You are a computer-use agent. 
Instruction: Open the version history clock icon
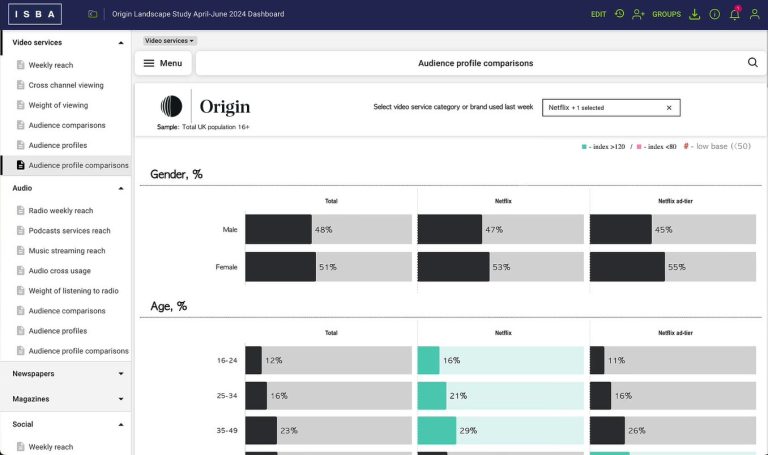tap(620, 14)
